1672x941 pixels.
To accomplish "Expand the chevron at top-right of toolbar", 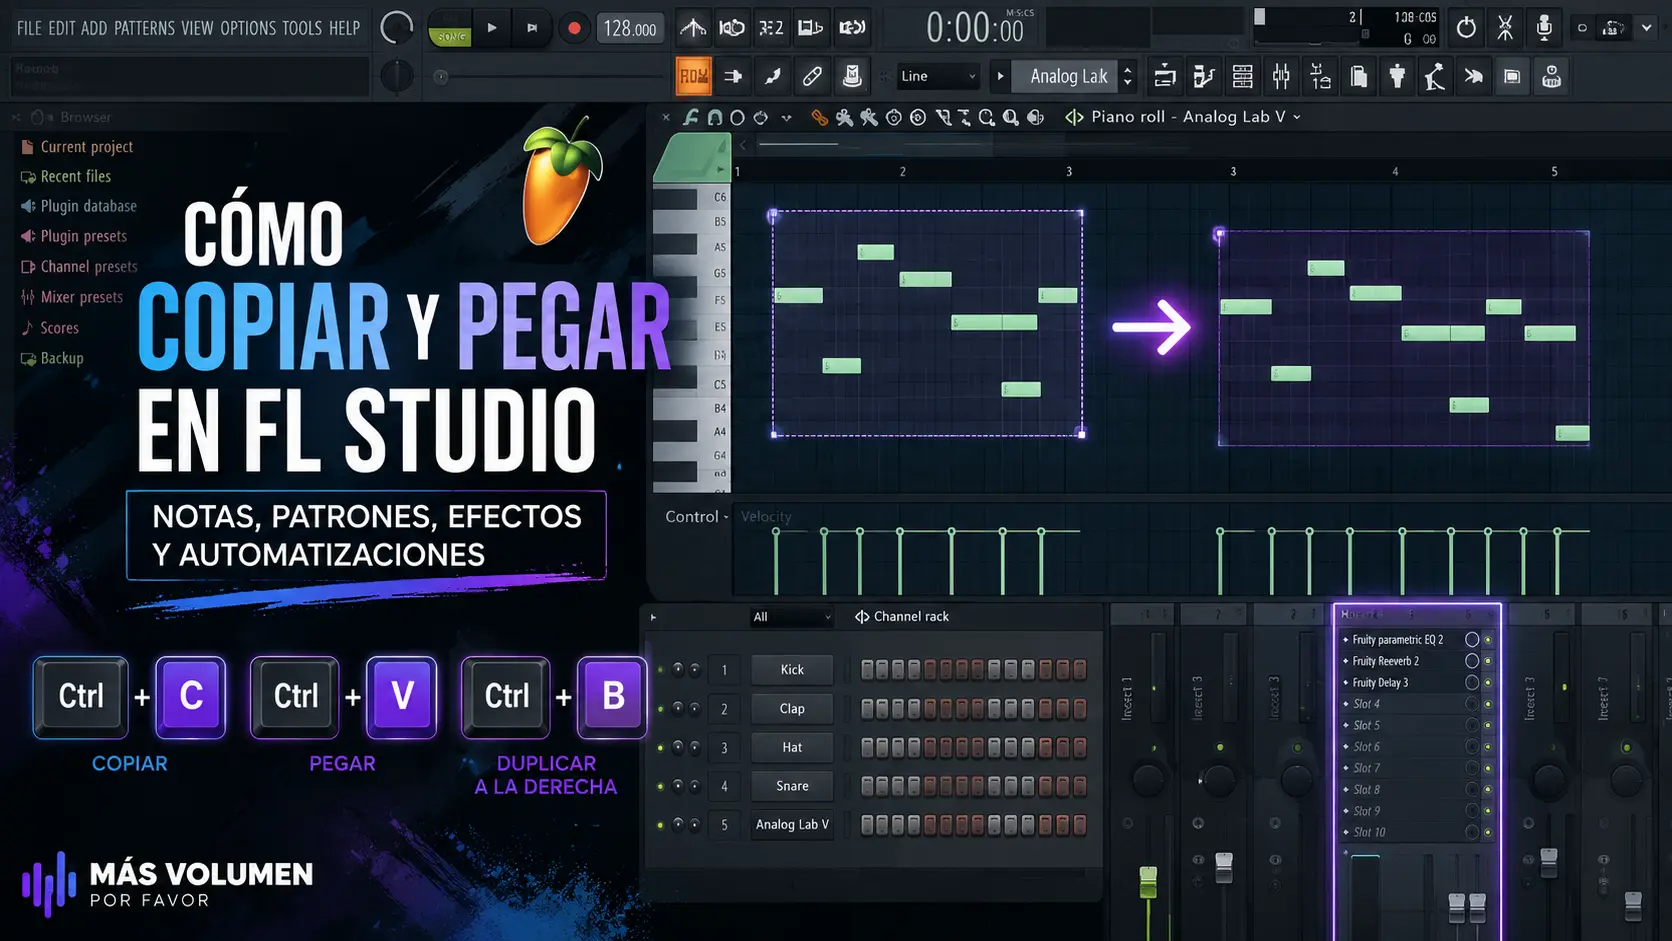I will [x=1646, y=28].
